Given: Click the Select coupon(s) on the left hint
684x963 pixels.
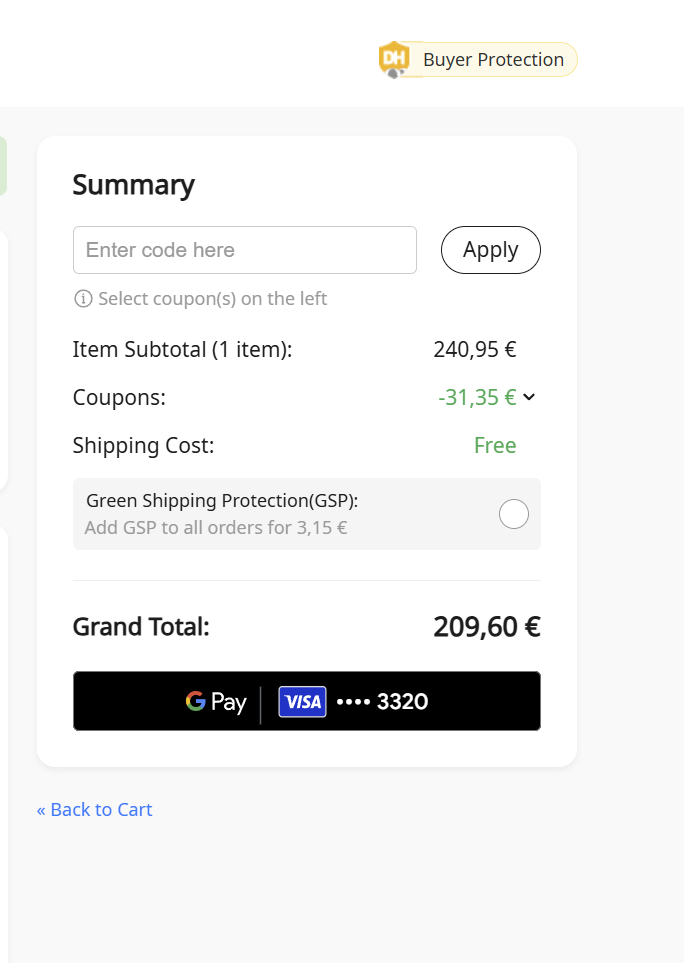Looking at the screenshot, I should click(212, 298).
